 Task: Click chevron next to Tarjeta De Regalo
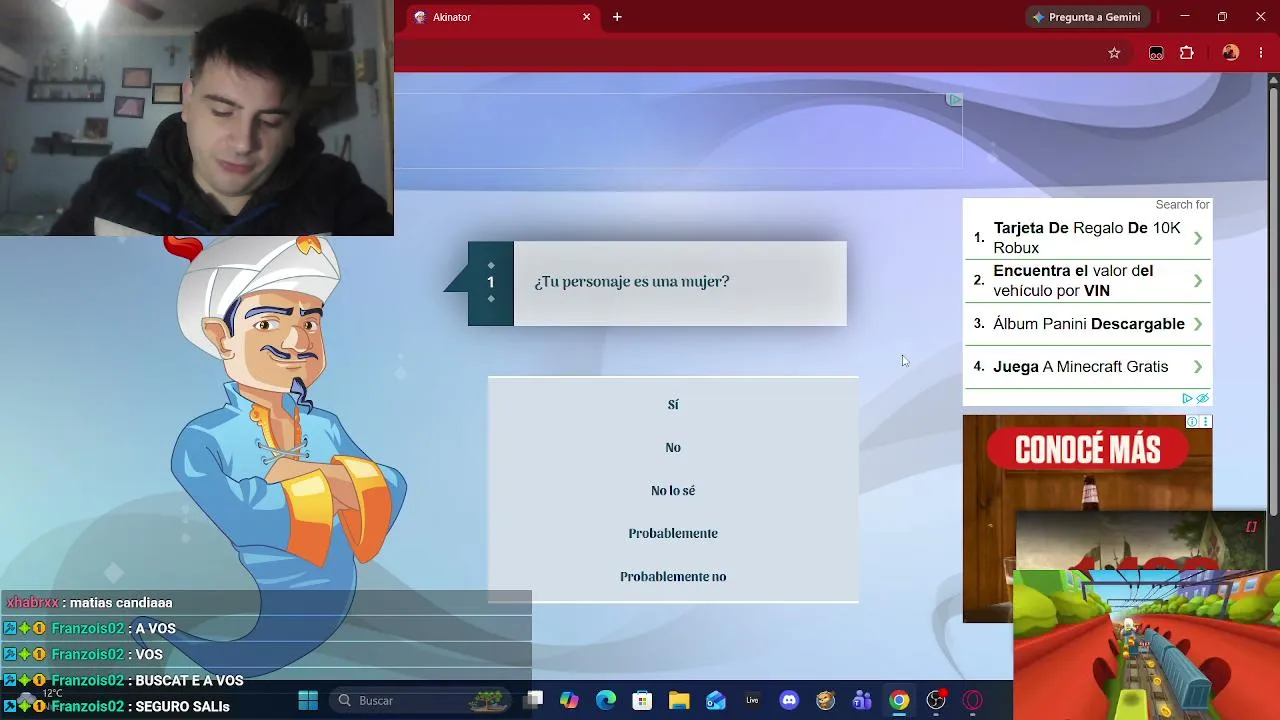pos(1198,238)
